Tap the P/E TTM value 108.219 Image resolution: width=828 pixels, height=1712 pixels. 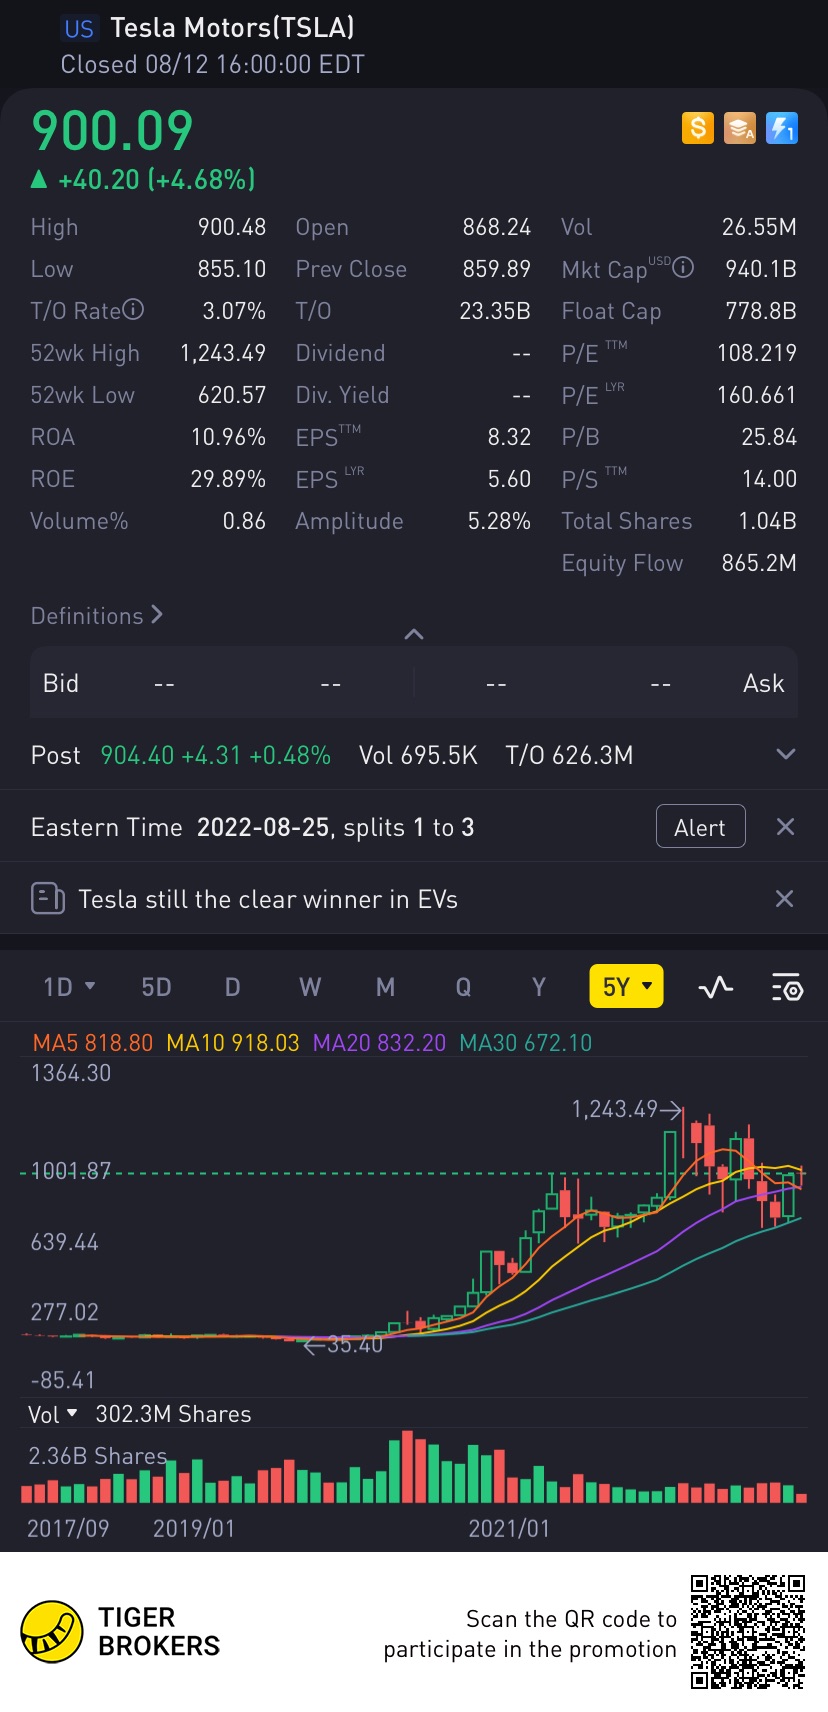(757, 353)
